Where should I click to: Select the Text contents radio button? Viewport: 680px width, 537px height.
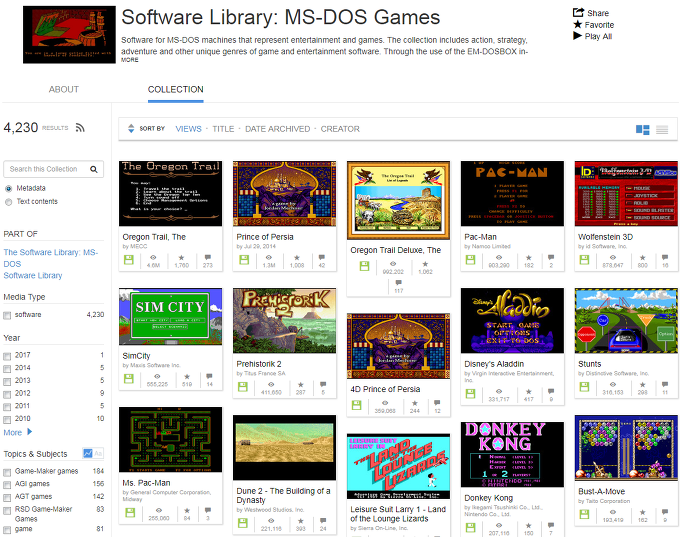8,202
